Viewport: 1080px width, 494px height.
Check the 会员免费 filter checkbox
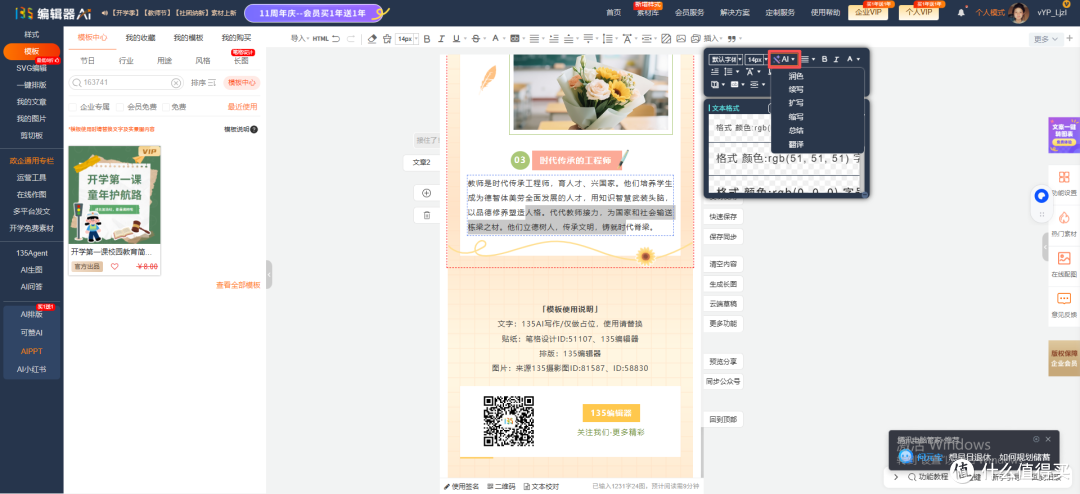click(x=120, y=107)
